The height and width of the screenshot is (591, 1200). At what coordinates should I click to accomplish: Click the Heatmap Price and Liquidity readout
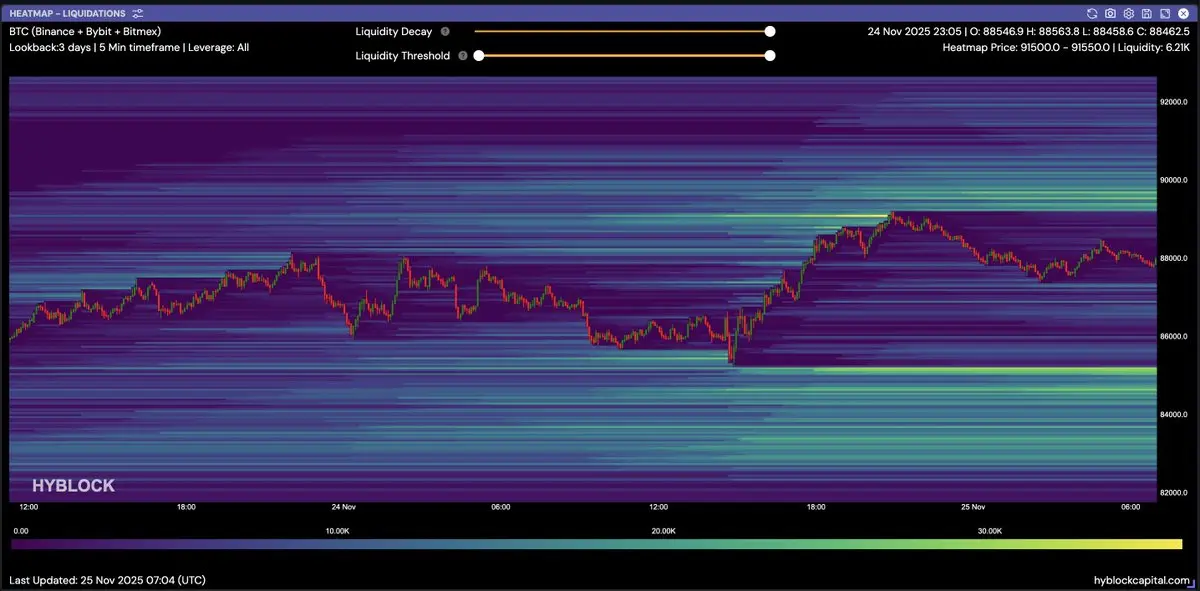[x=1066, y=47]
